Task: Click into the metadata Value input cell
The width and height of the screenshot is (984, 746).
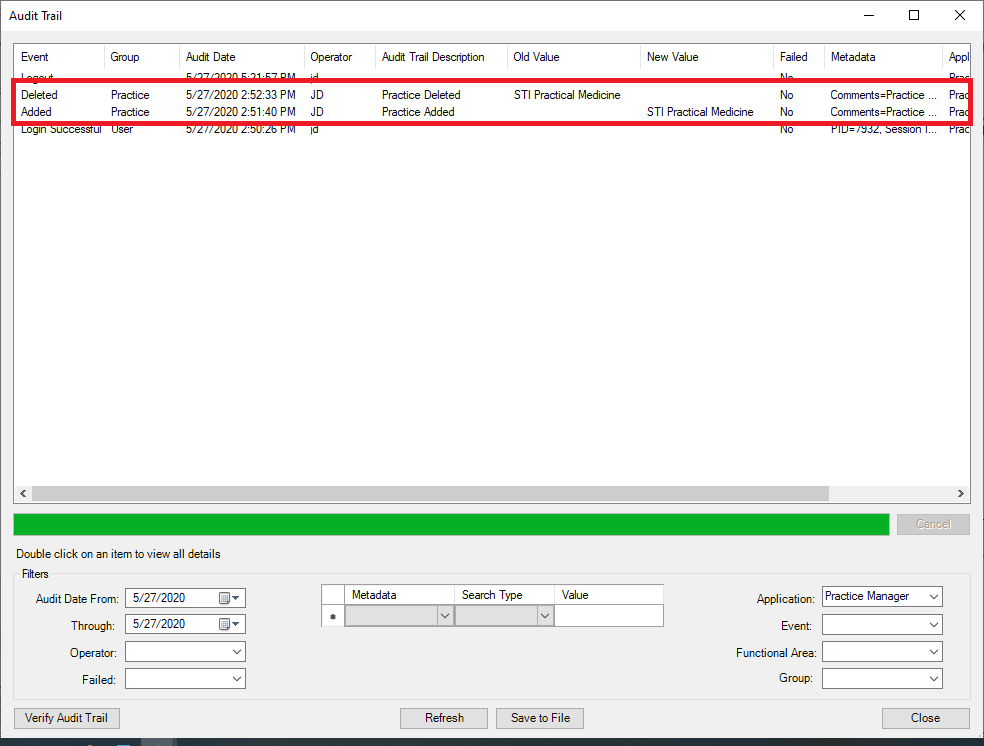Action: 608,617
